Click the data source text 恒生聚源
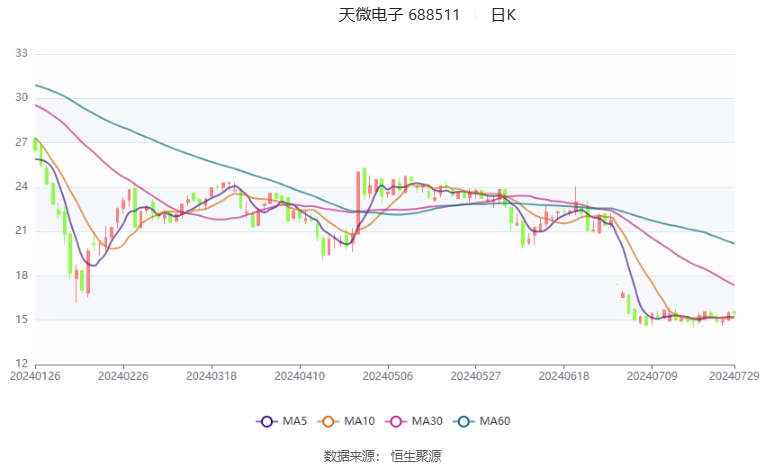This screenshot has height=465, width=765. (x=416, y=456)
